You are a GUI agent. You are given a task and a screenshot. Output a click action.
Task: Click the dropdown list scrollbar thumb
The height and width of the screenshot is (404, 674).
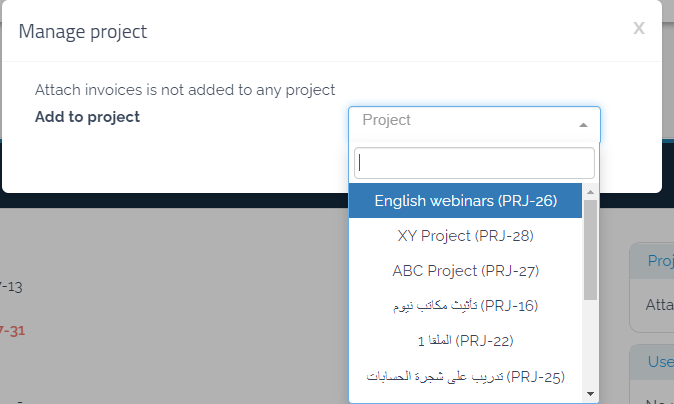coord(590,248)
